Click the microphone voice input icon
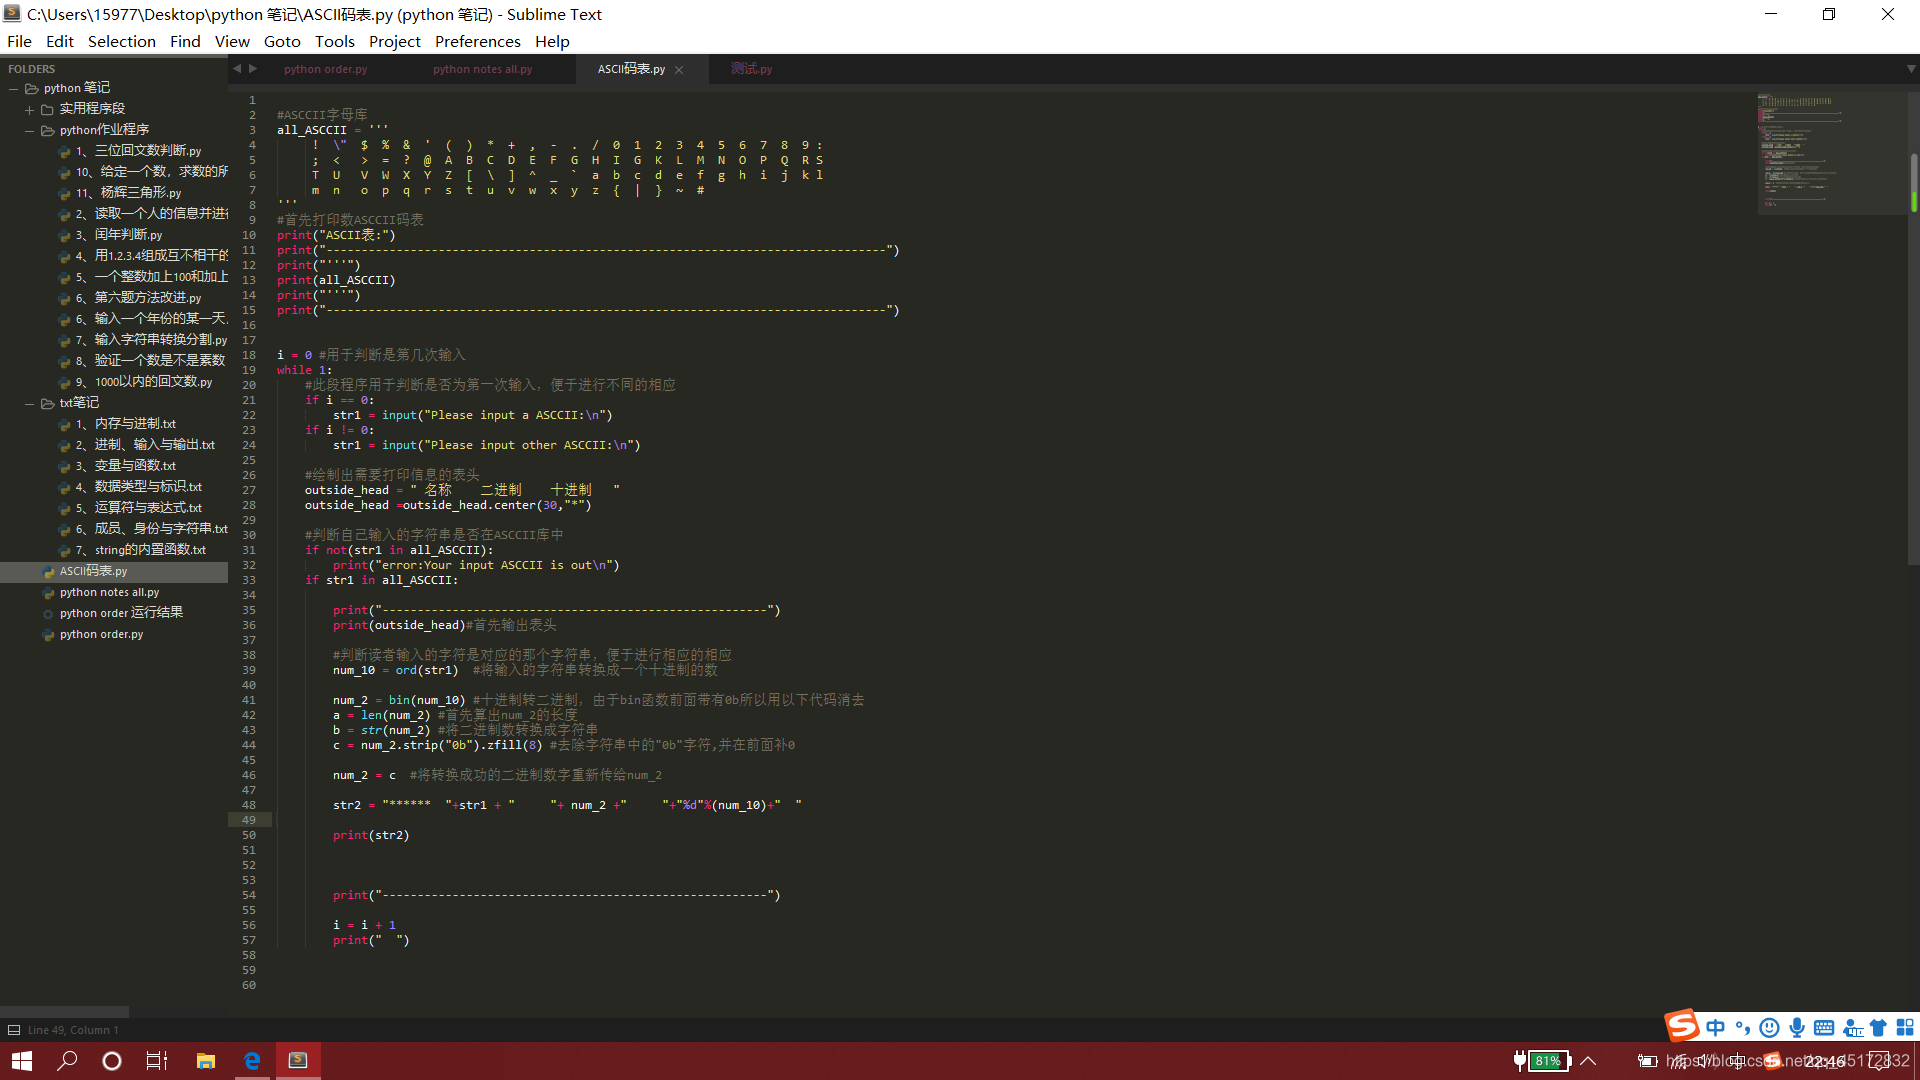 (x=1797, y=1028)
